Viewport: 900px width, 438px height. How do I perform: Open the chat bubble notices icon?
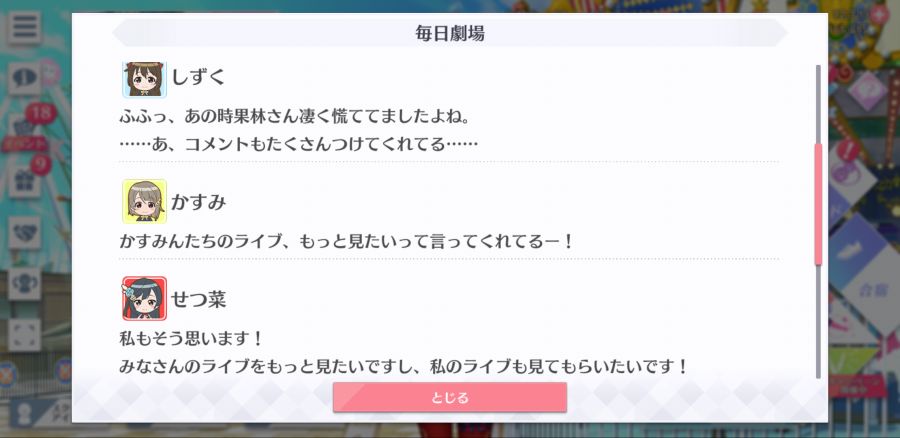24,78
